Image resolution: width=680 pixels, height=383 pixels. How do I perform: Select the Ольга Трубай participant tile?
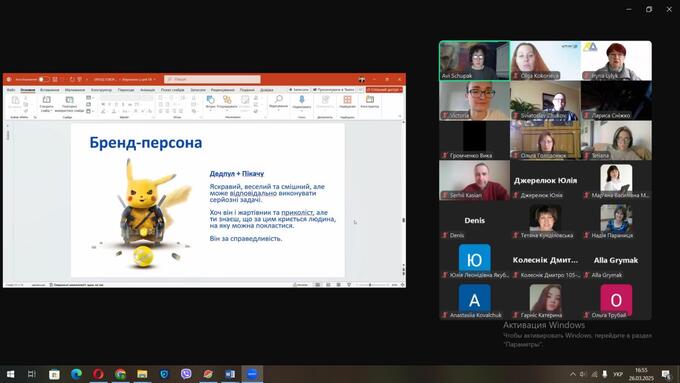(616, 300)
